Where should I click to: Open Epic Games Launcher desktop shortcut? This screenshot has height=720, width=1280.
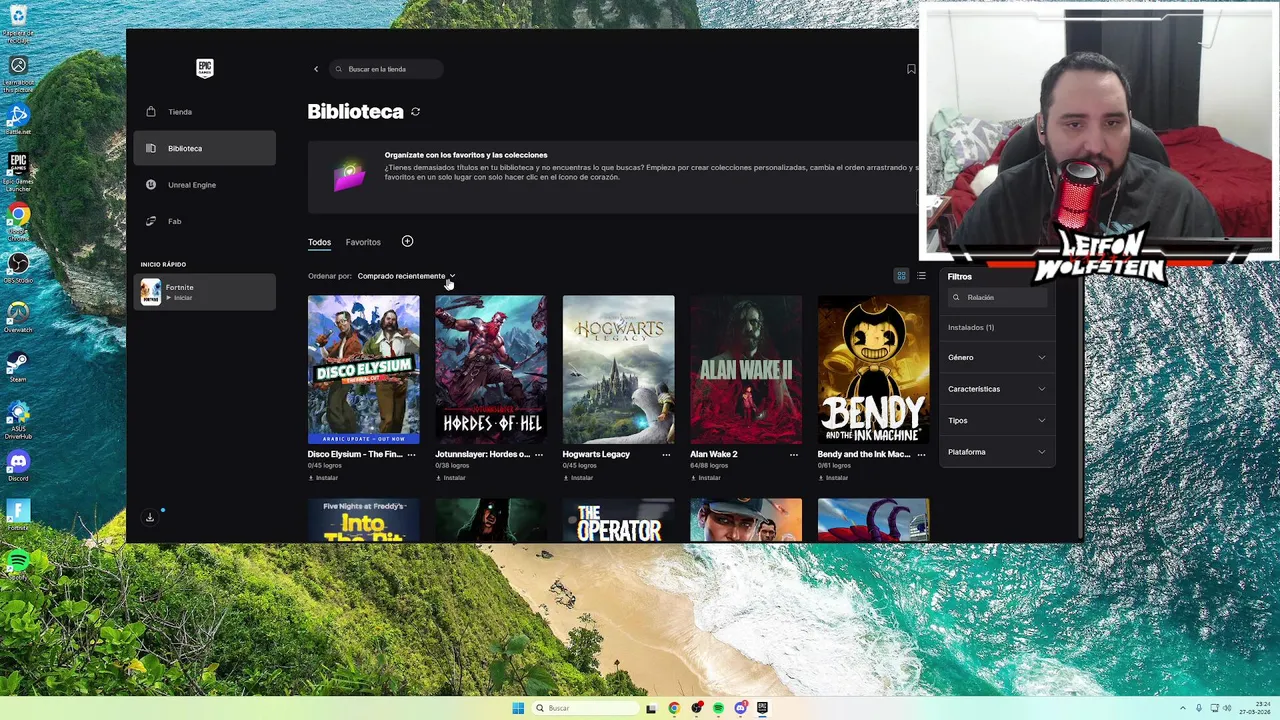pos(18,171)
